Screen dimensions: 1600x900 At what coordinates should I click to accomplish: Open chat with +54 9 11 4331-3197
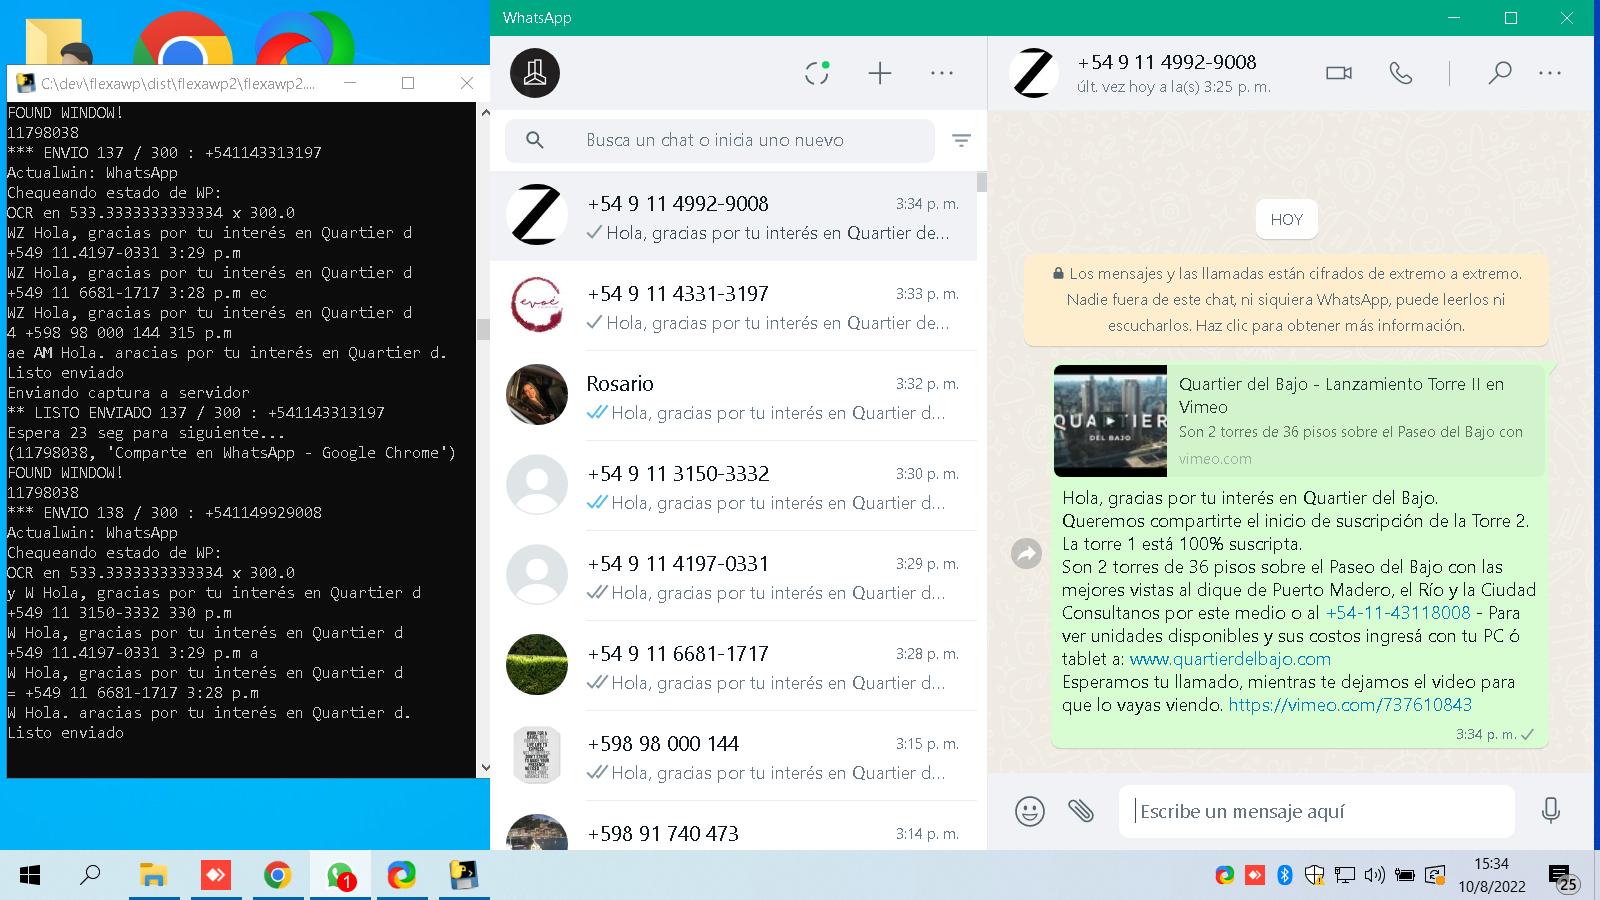click(733, 306)
